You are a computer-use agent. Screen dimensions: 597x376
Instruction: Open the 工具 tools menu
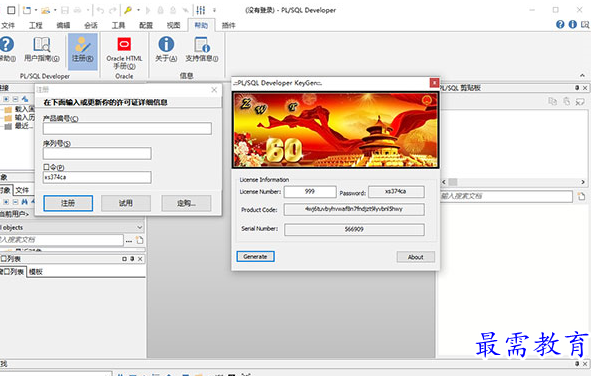(118, 25)
